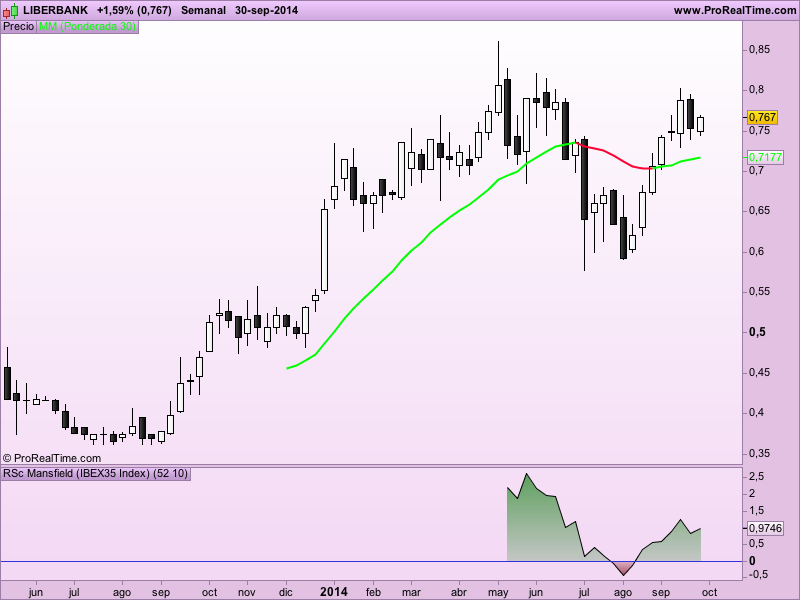Image resolution: width=800 pixels, height=600 pixels.
Task: Click the 0,5 bold price axis label
Action: click(x=757, y=332)
